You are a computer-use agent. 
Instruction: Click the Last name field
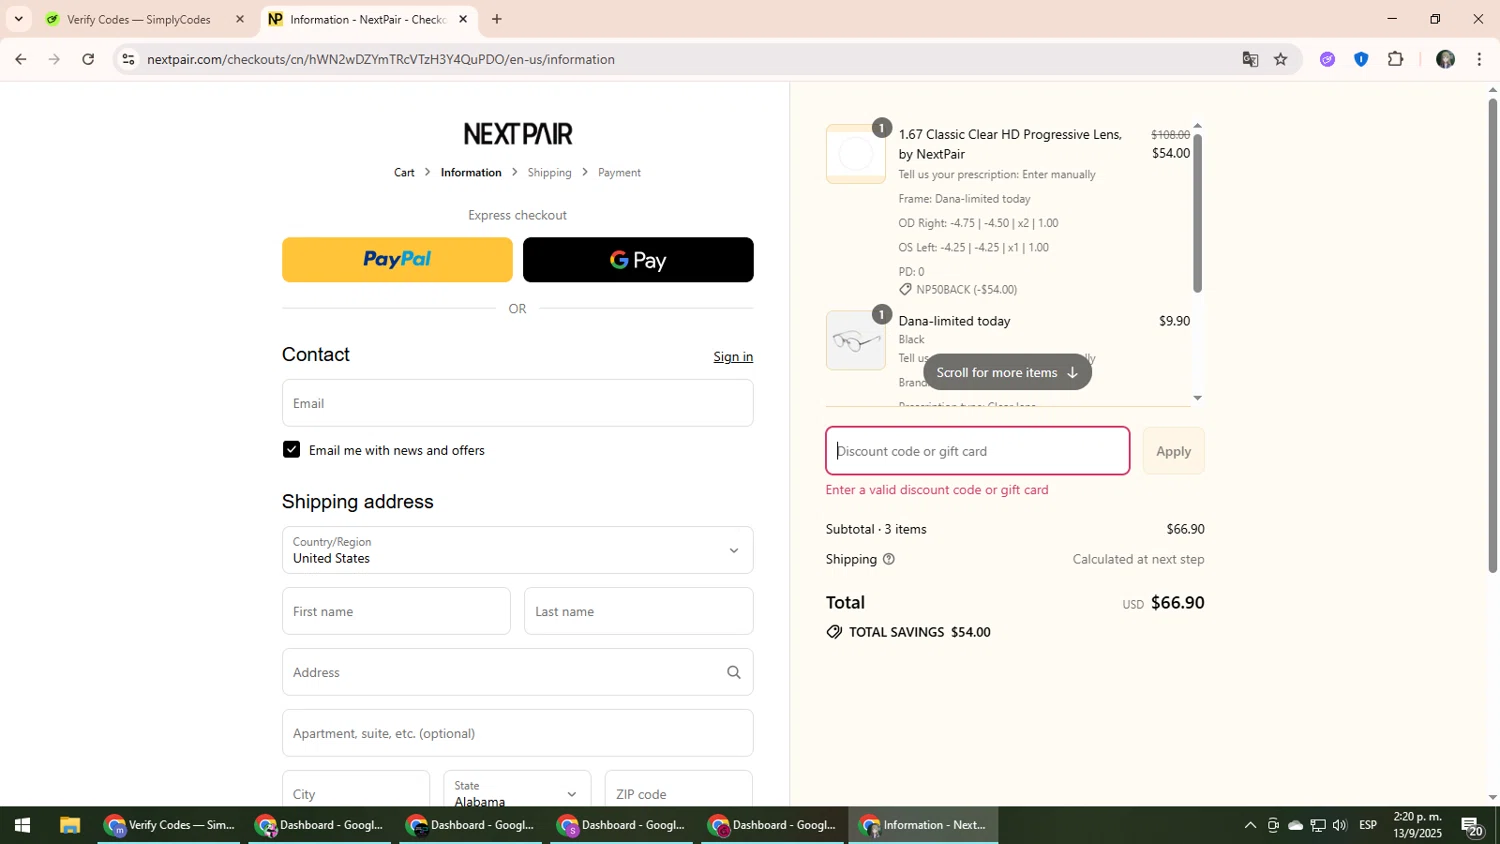pyautogui.click(x=638, y=611)
